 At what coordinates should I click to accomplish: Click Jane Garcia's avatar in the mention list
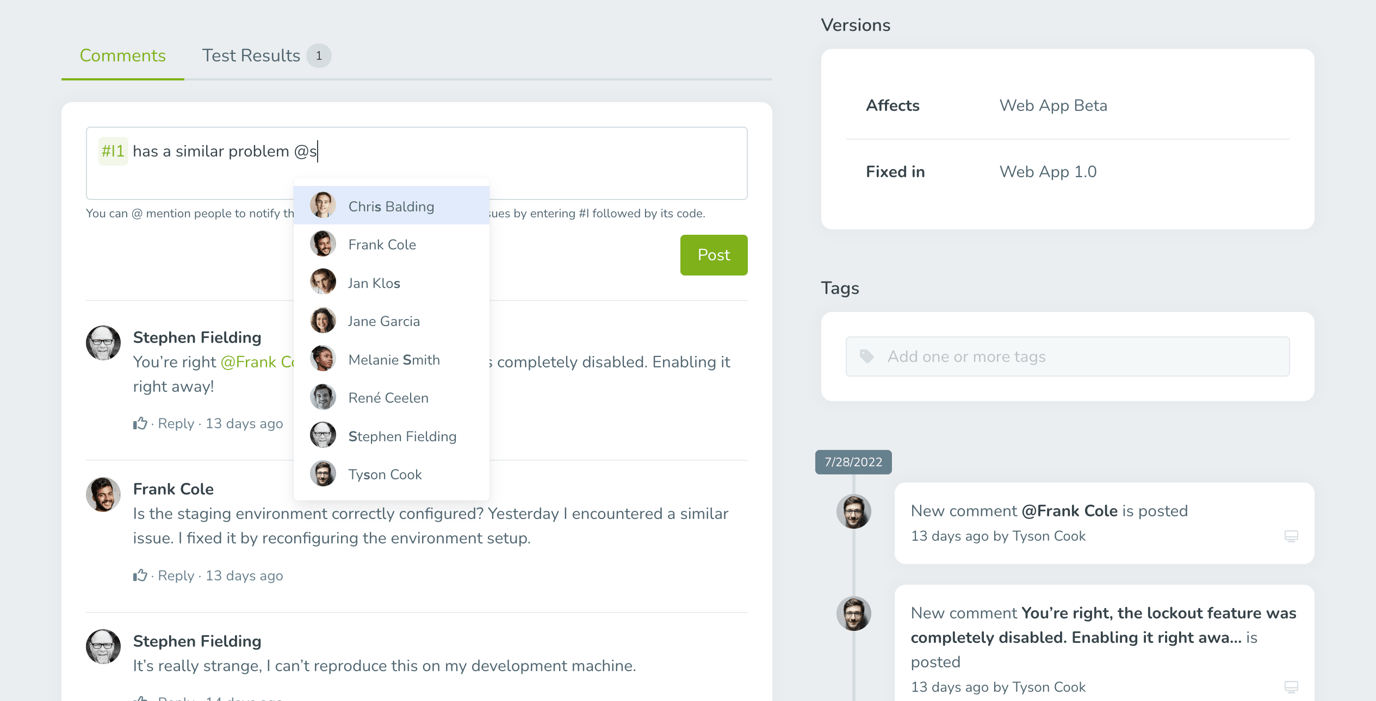coord(322,320)
